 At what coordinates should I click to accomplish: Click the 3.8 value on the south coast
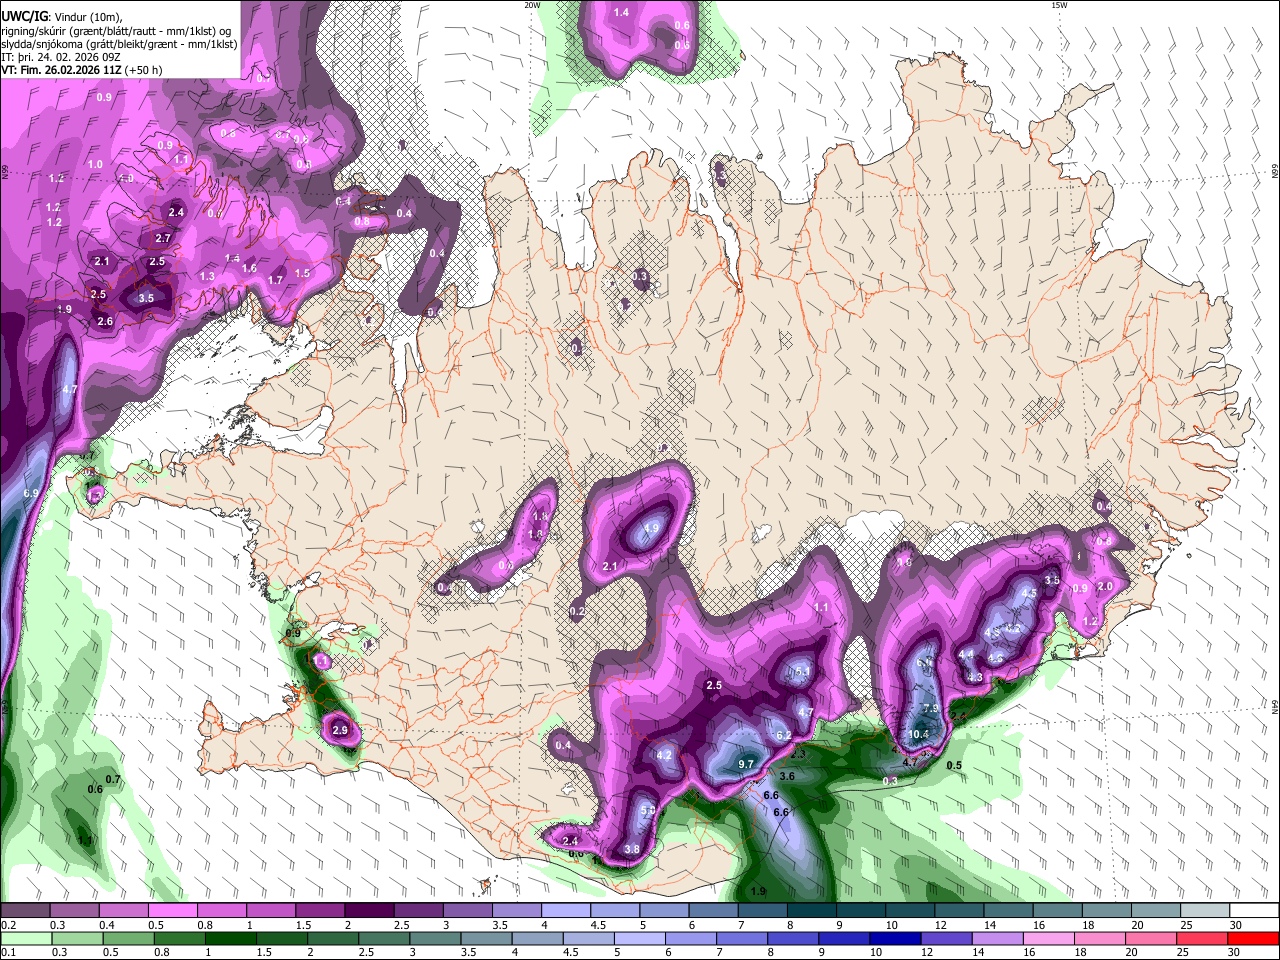coord(632,850)
